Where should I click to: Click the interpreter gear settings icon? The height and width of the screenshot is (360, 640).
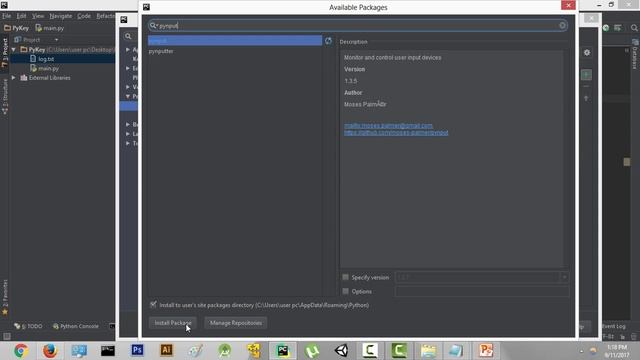[587, 53]
